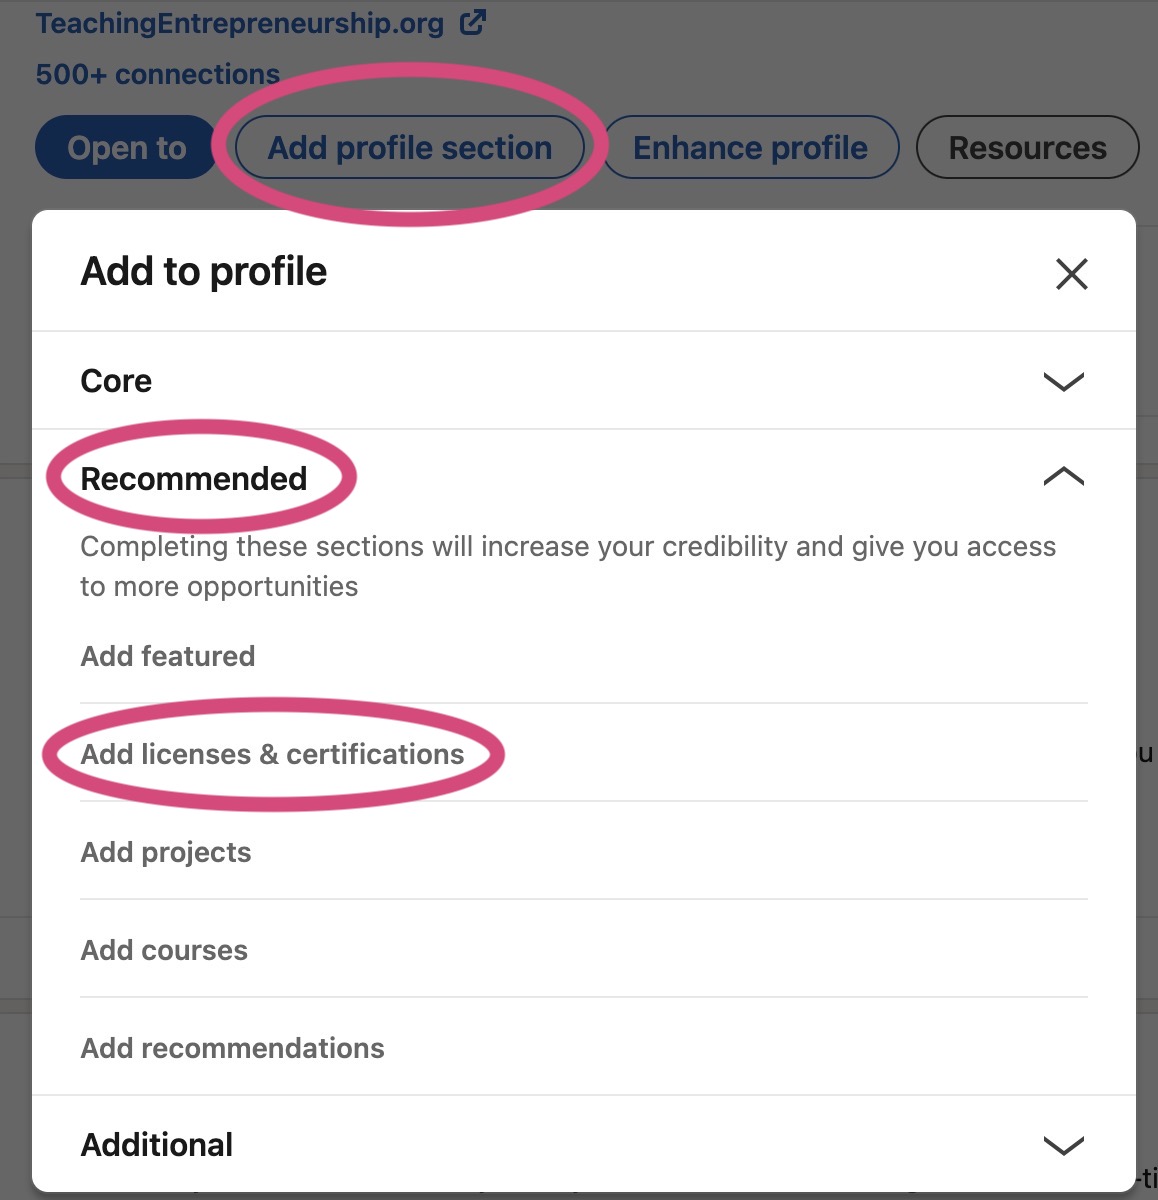Select Add licenses & certifications
Image resolution: width=1158 pixels, height=1200 pixels.
click(x=272, y=754)
